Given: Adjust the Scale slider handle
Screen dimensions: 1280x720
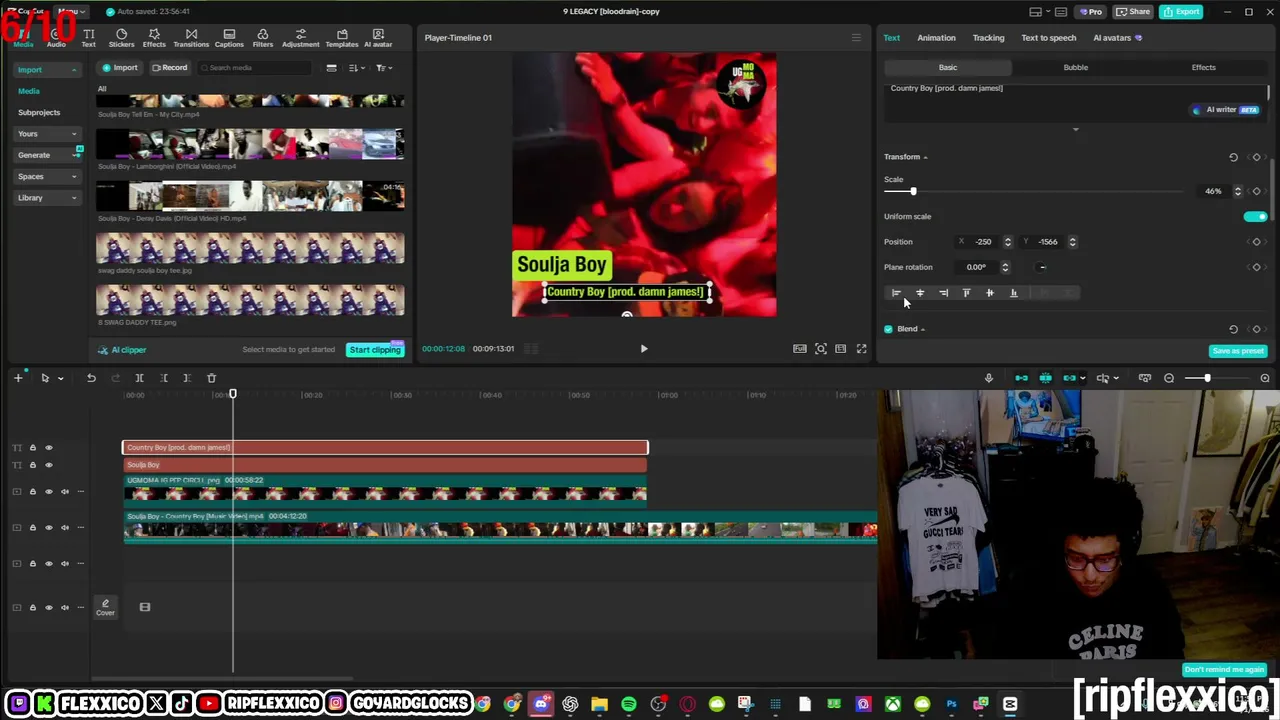Looking at the screenshot, I should pyautogui.click(x=913, y=191).
